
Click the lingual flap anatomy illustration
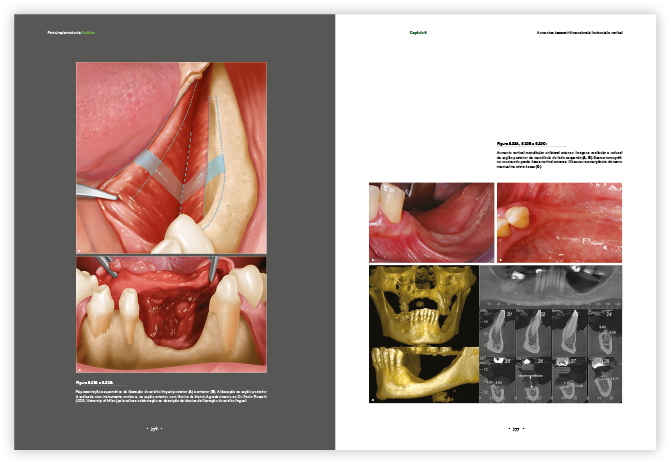172,157
